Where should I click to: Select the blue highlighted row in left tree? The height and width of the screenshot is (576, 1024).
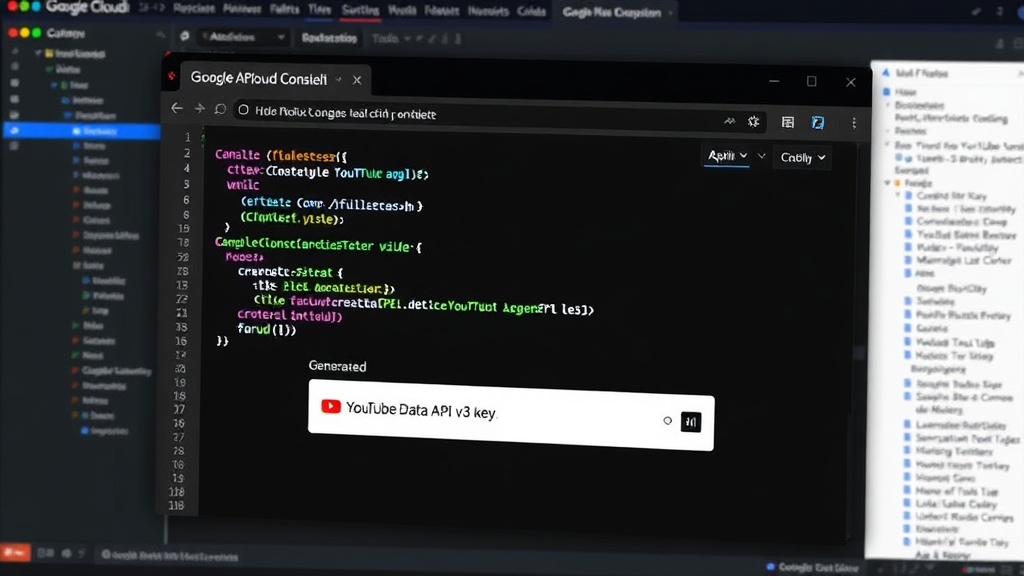coord(82,131)
